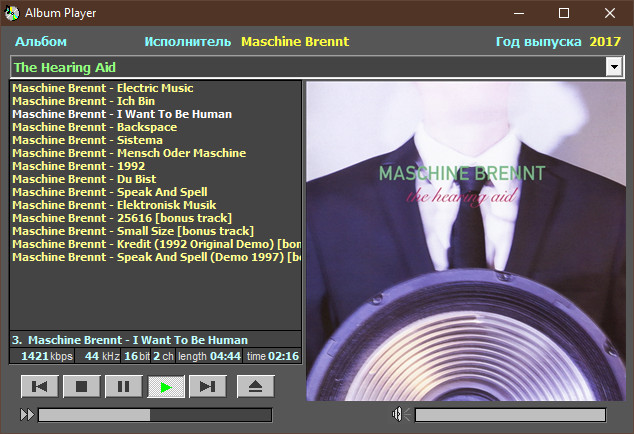The height and width of the screenshot is (434, 634).
Task: Click the fast-forward icon beside seek bar
Action: 27,415
